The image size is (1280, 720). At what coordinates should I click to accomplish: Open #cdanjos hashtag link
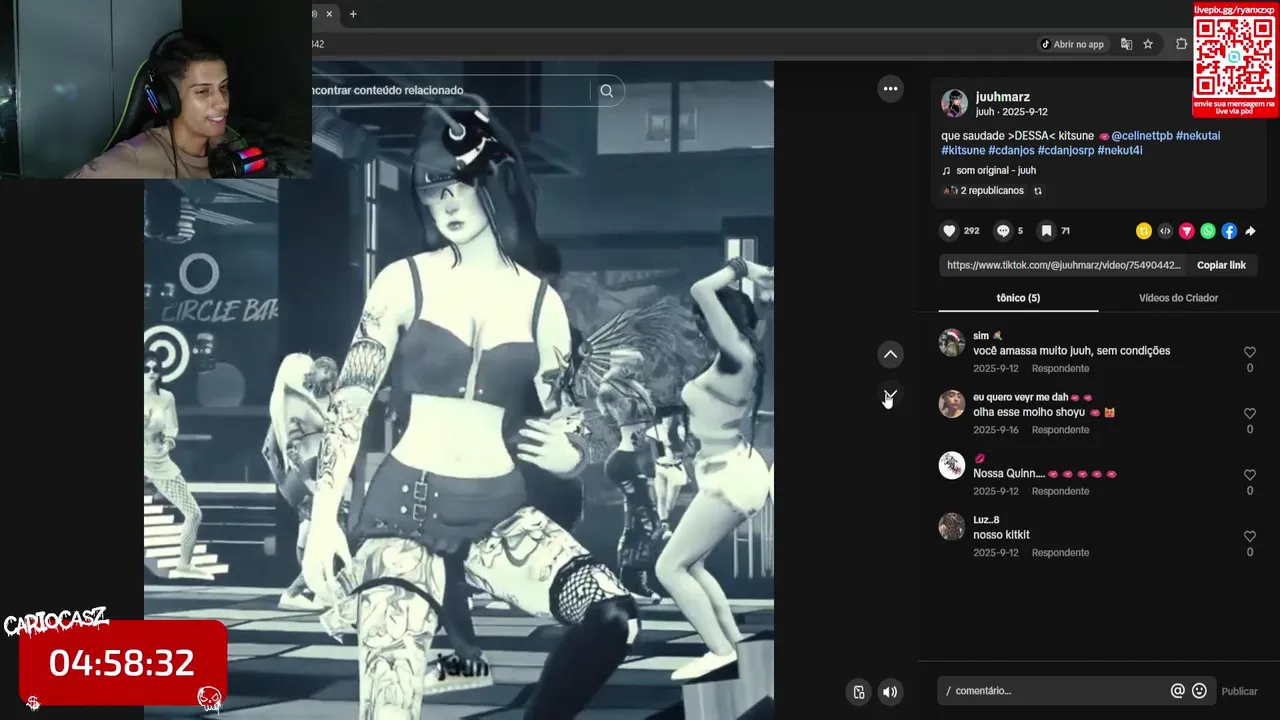(1011, 150)
